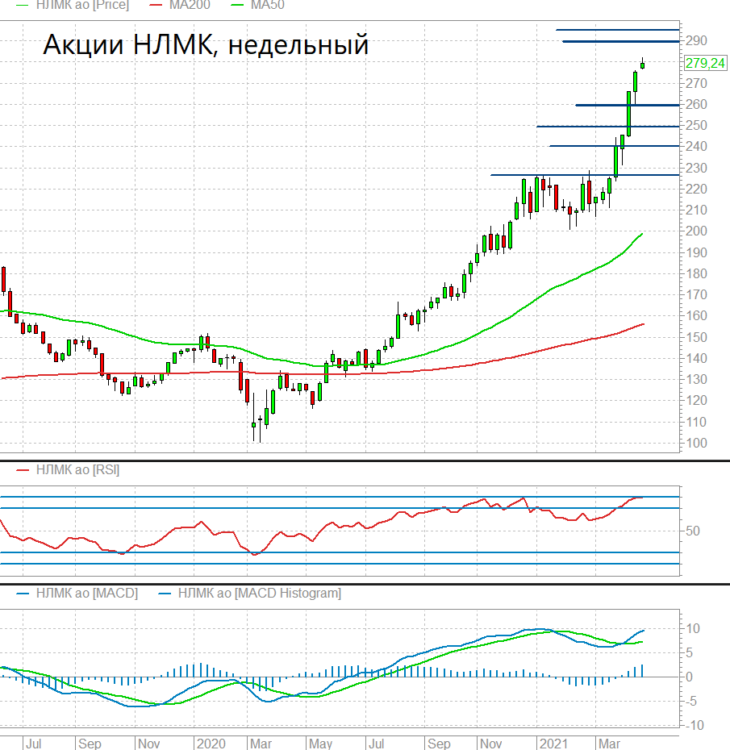Click the 2020 label on time axis
Screen dimensions: 730x750
click(211, 744)
